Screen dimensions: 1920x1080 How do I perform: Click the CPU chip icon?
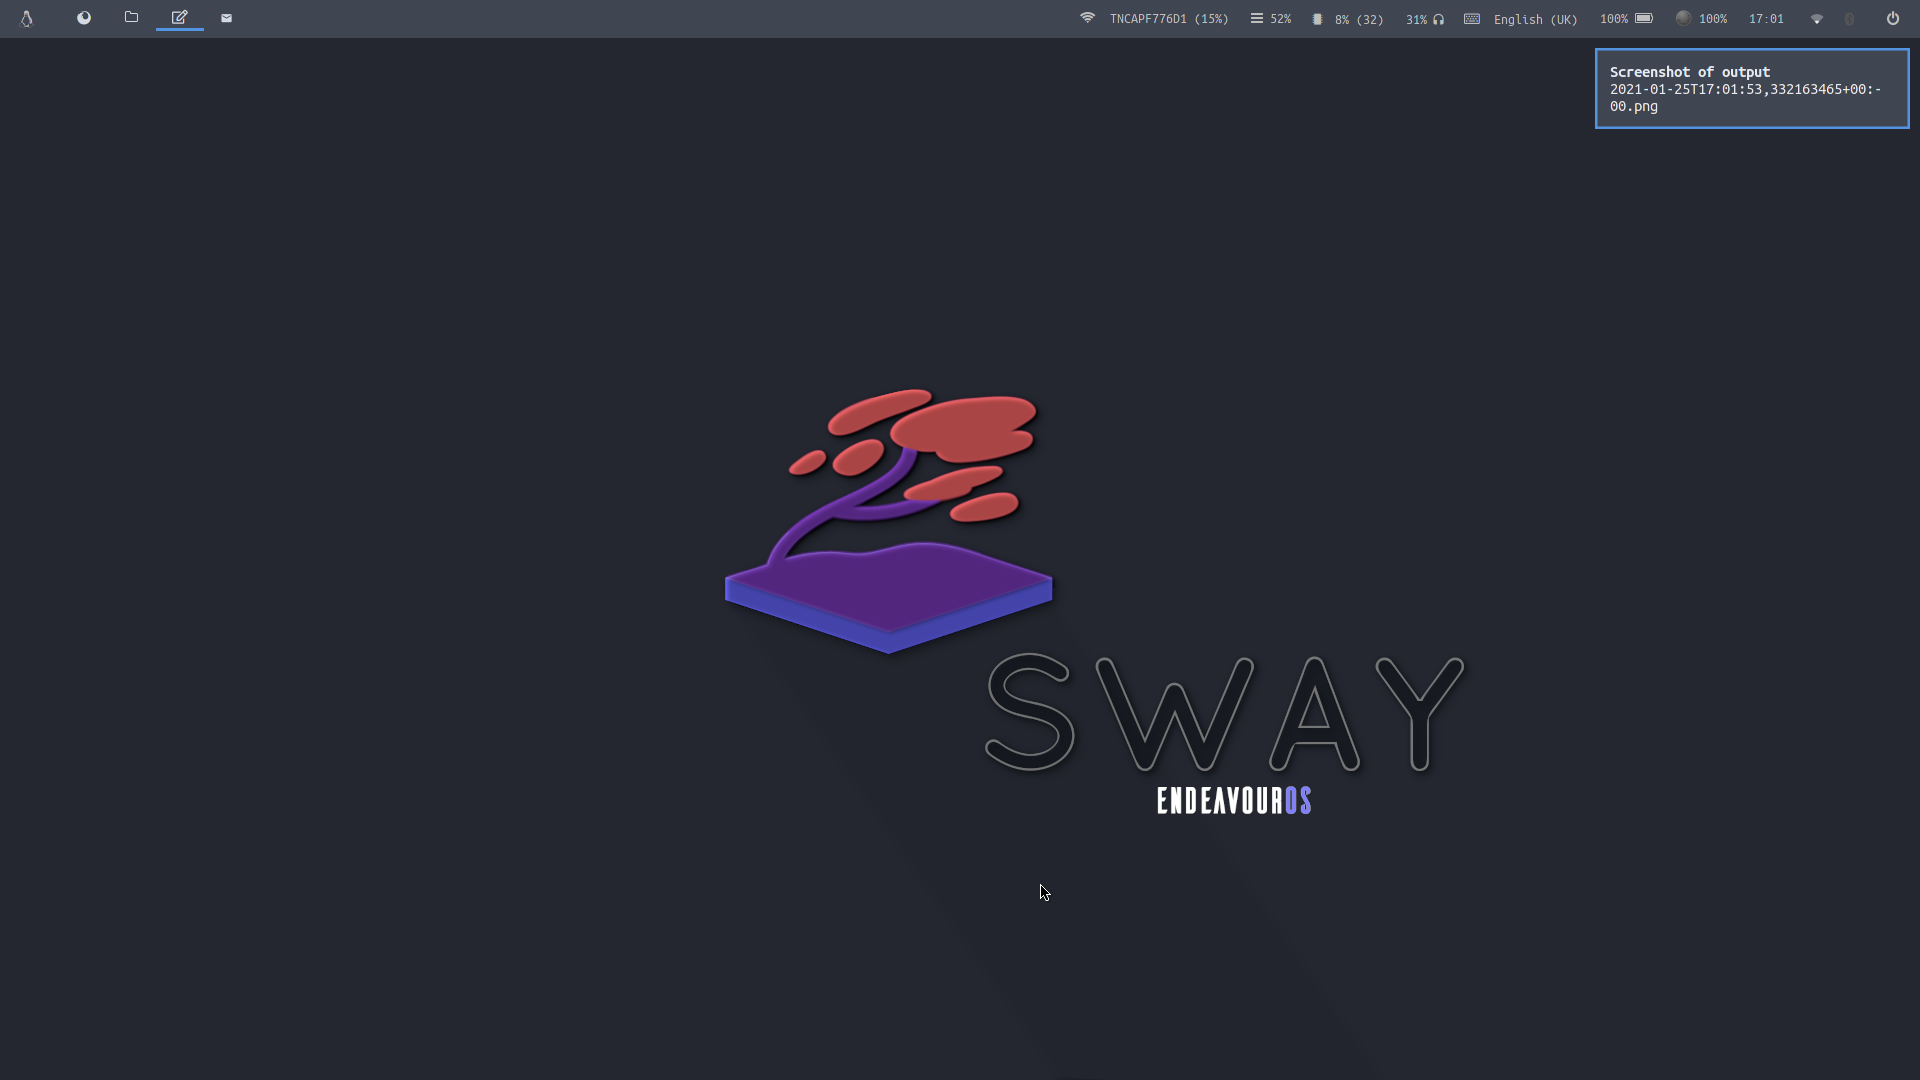point(1317,19)
